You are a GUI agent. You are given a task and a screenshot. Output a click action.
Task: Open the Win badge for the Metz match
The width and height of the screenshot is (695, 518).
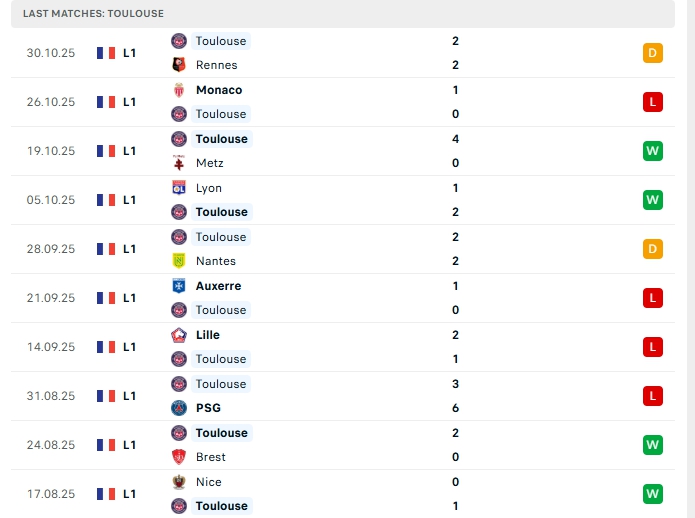pyautogui.click(x=653, y=151)
